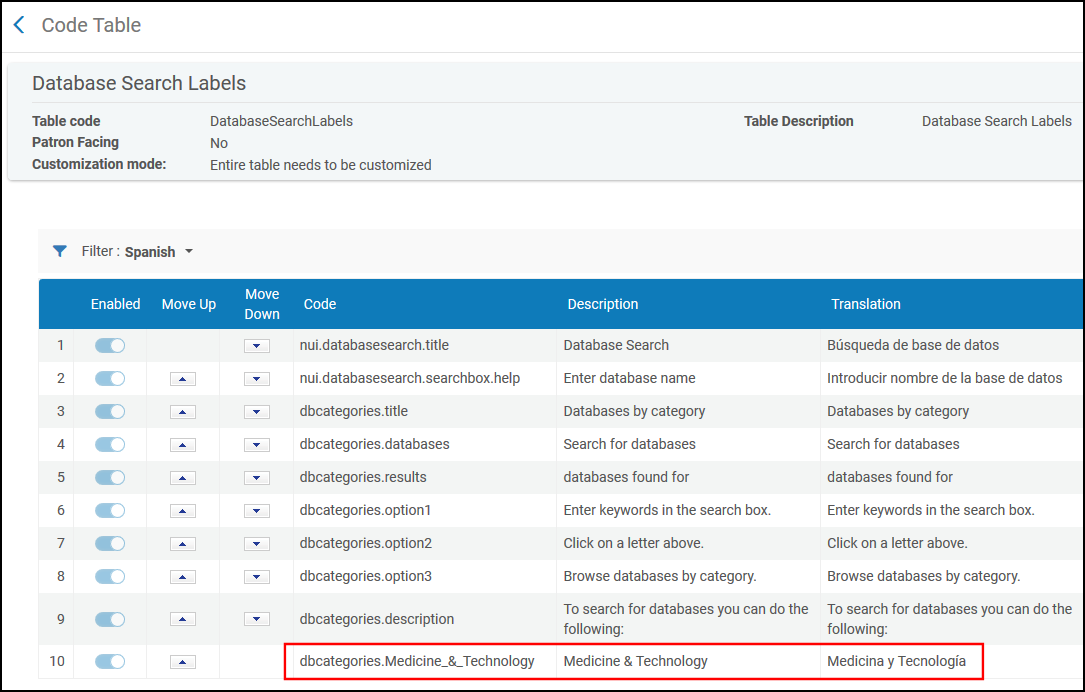Disable the dbcategories.databases row toggle

click(110, 444)
